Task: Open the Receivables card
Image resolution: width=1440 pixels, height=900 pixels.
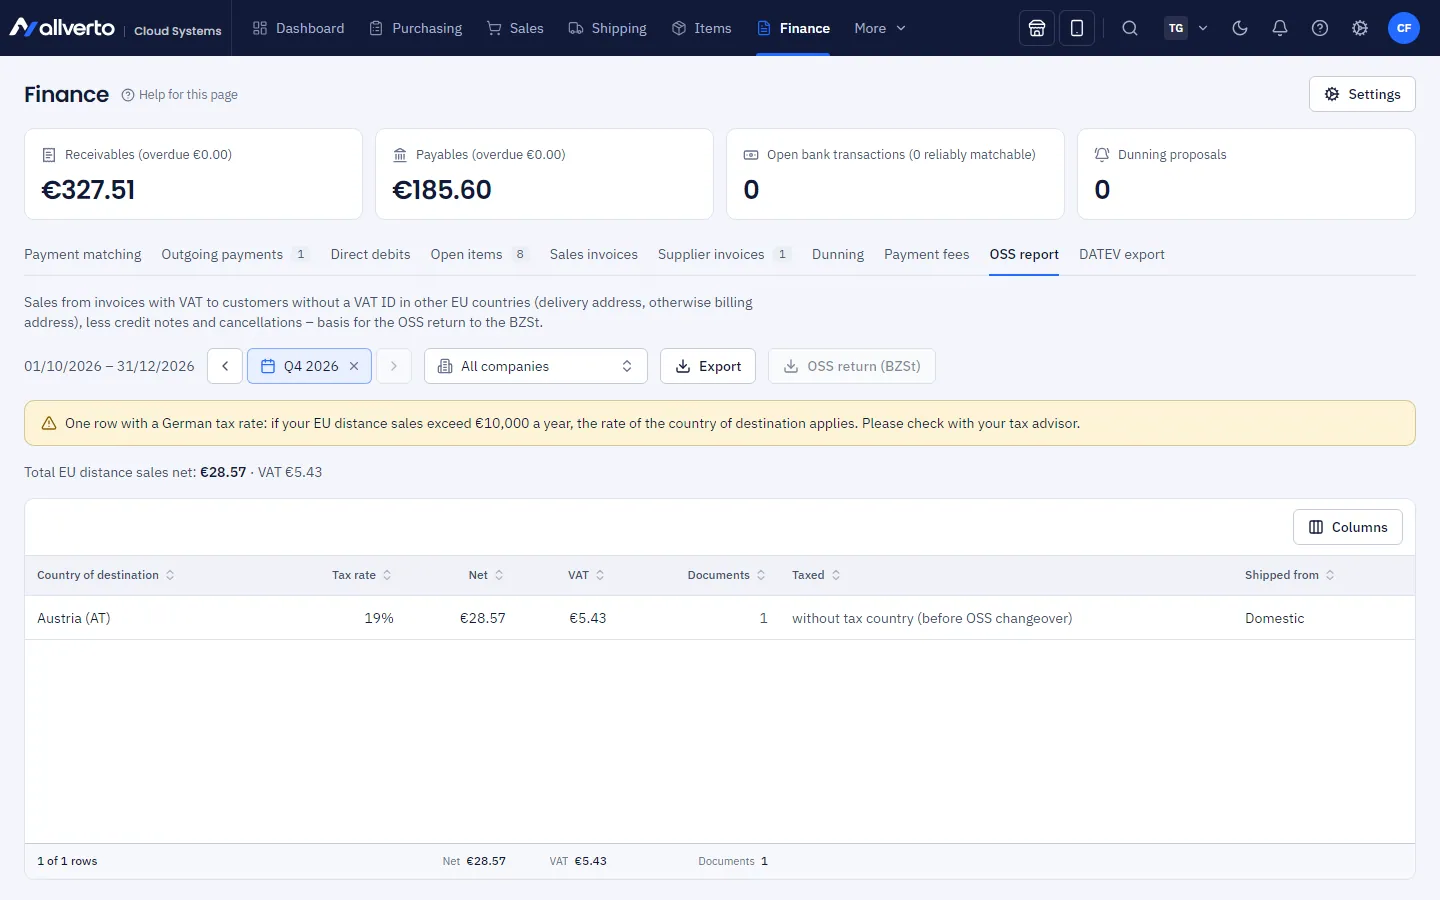Action: [193, 174]
